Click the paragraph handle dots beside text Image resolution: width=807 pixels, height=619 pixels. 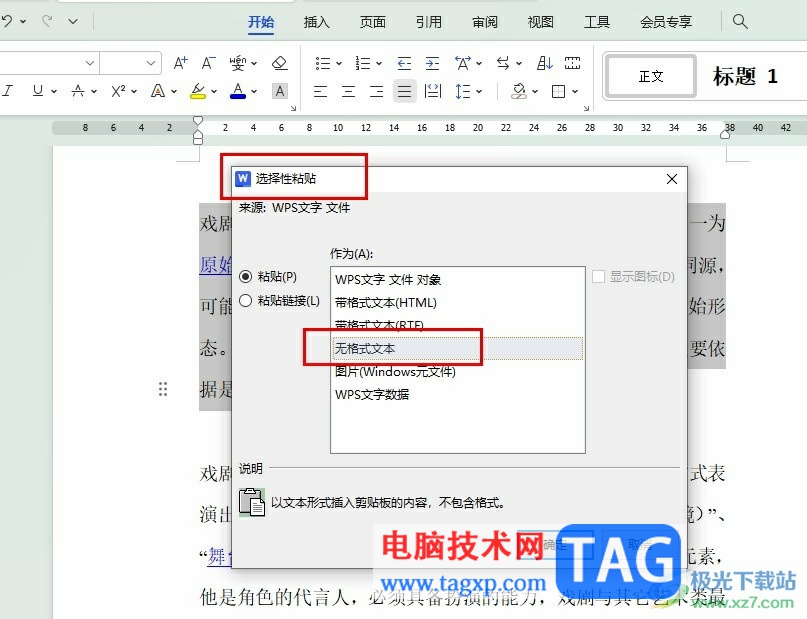click(x=163, y=389)
